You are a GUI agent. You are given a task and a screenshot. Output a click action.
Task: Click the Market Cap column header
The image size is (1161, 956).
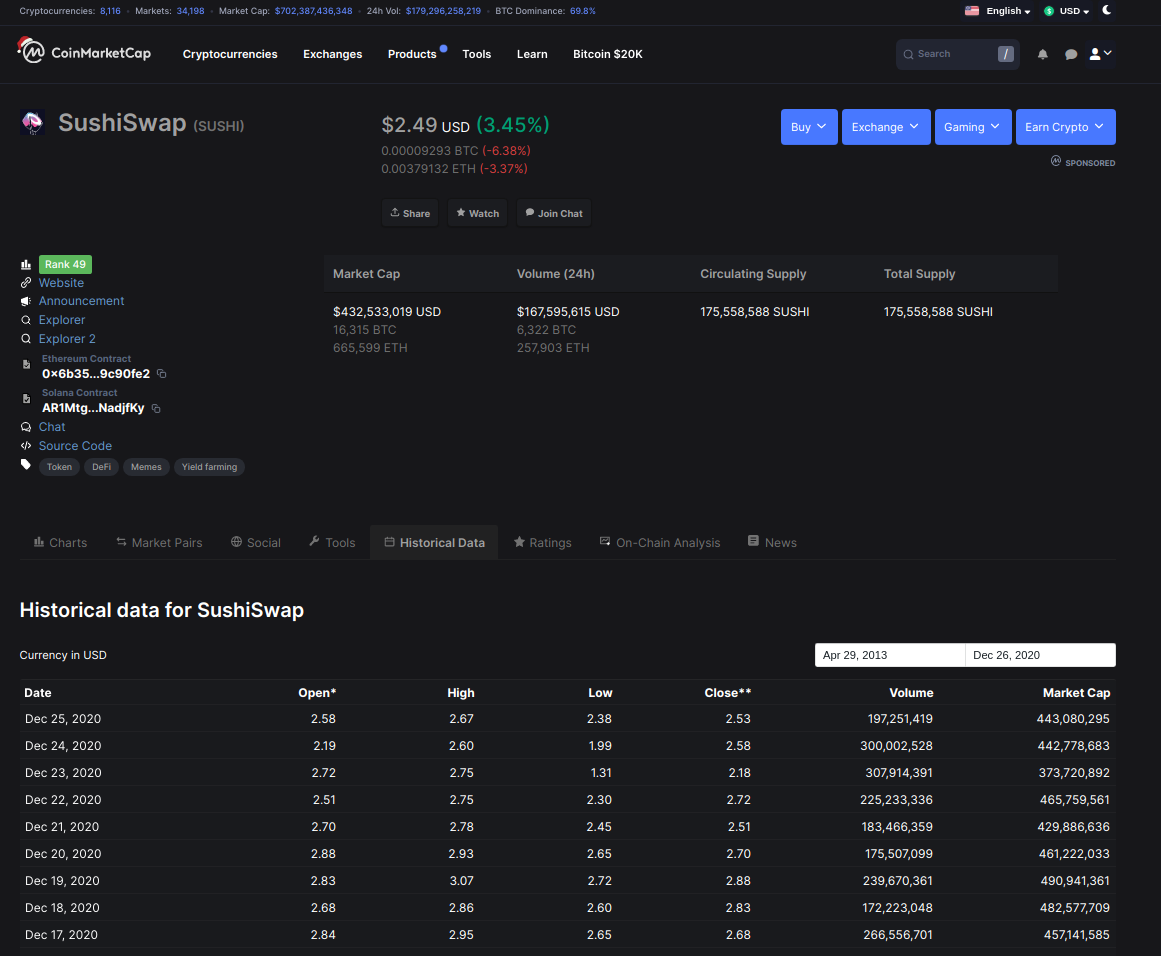point(1076,693)
